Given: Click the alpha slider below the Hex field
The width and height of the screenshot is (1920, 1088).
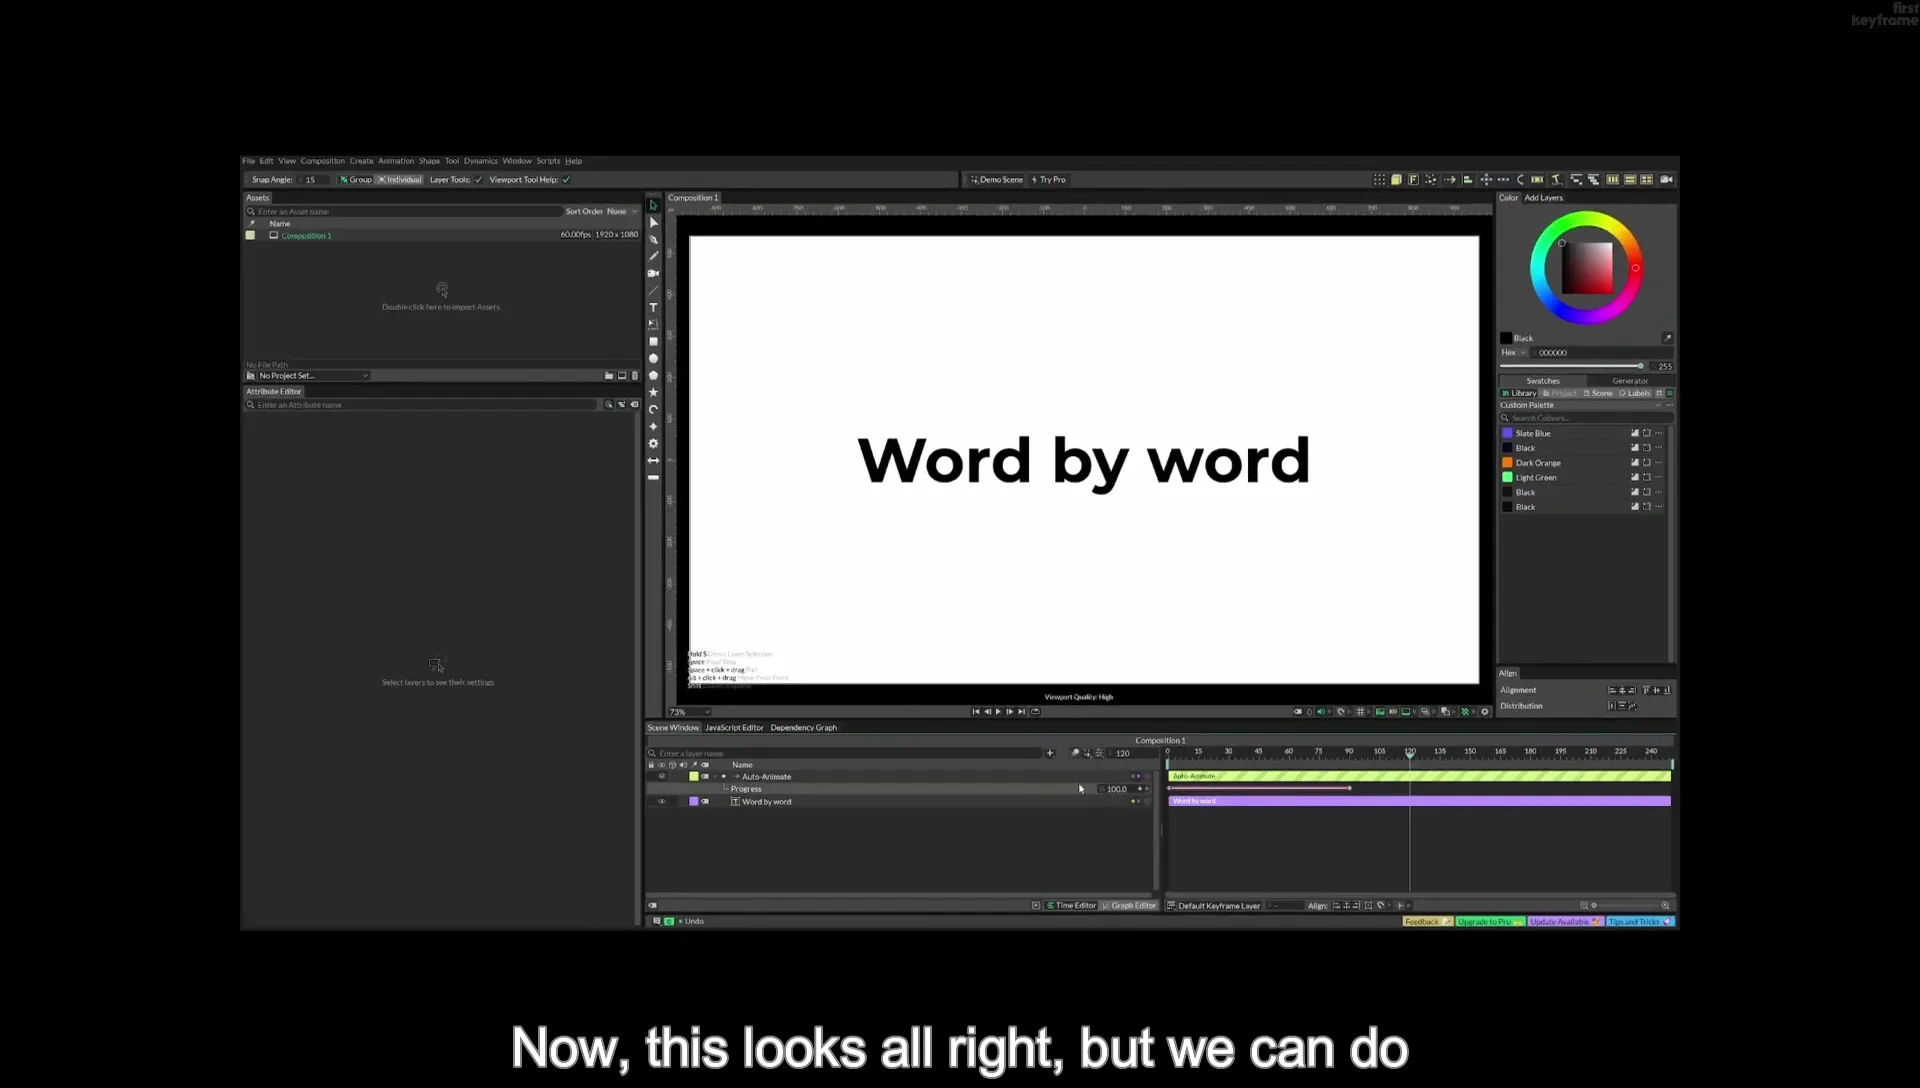Looking at the screenshot, I should tap(1572, 366).
